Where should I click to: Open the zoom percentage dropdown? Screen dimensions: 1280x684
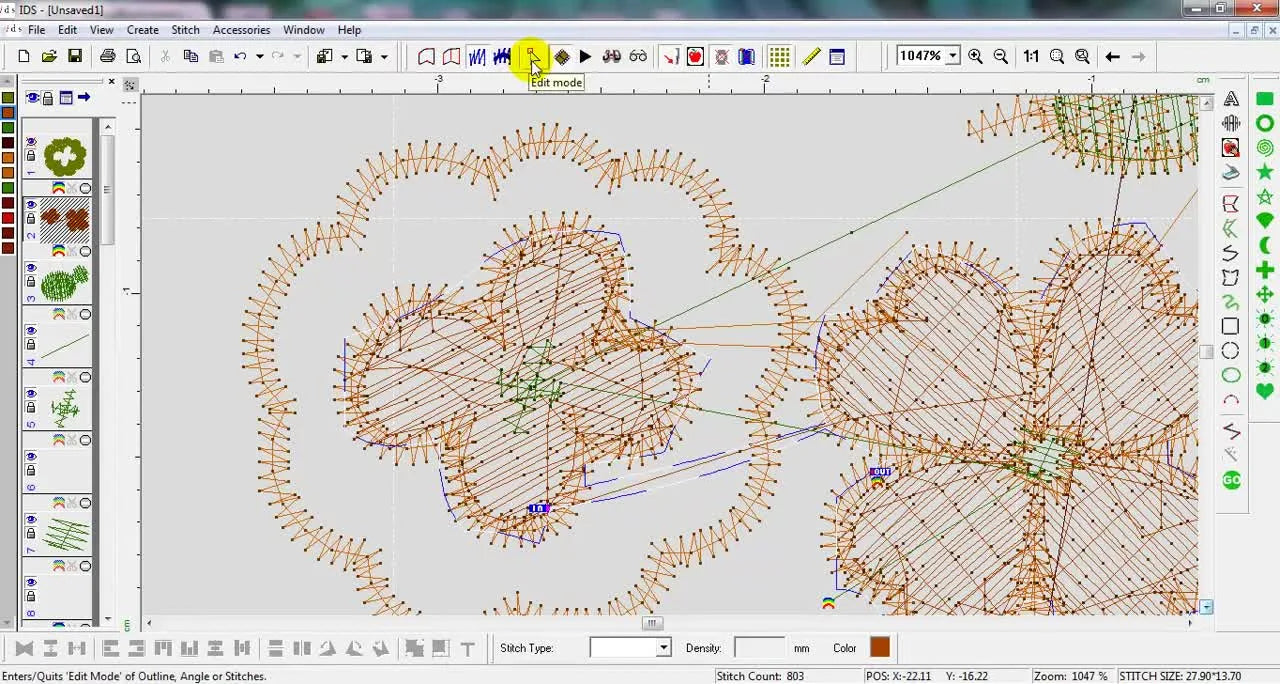pyautogui.click(x=953, y=56)
